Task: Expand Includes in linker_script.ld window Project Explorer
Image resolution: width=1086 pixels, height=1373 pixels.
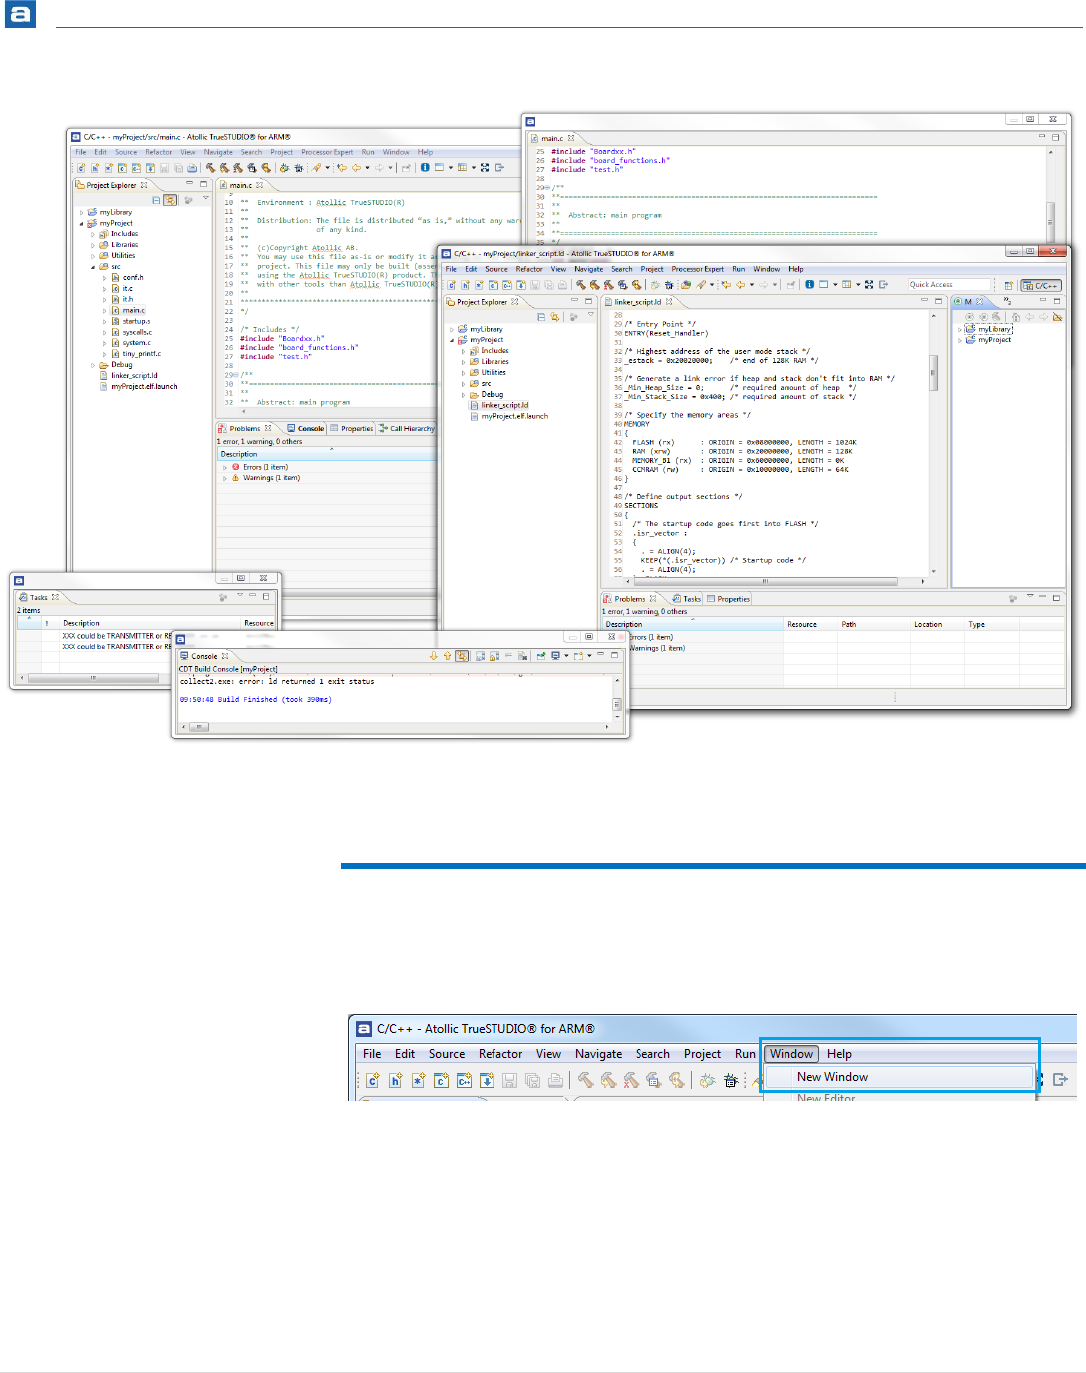Action: (463, 351)
